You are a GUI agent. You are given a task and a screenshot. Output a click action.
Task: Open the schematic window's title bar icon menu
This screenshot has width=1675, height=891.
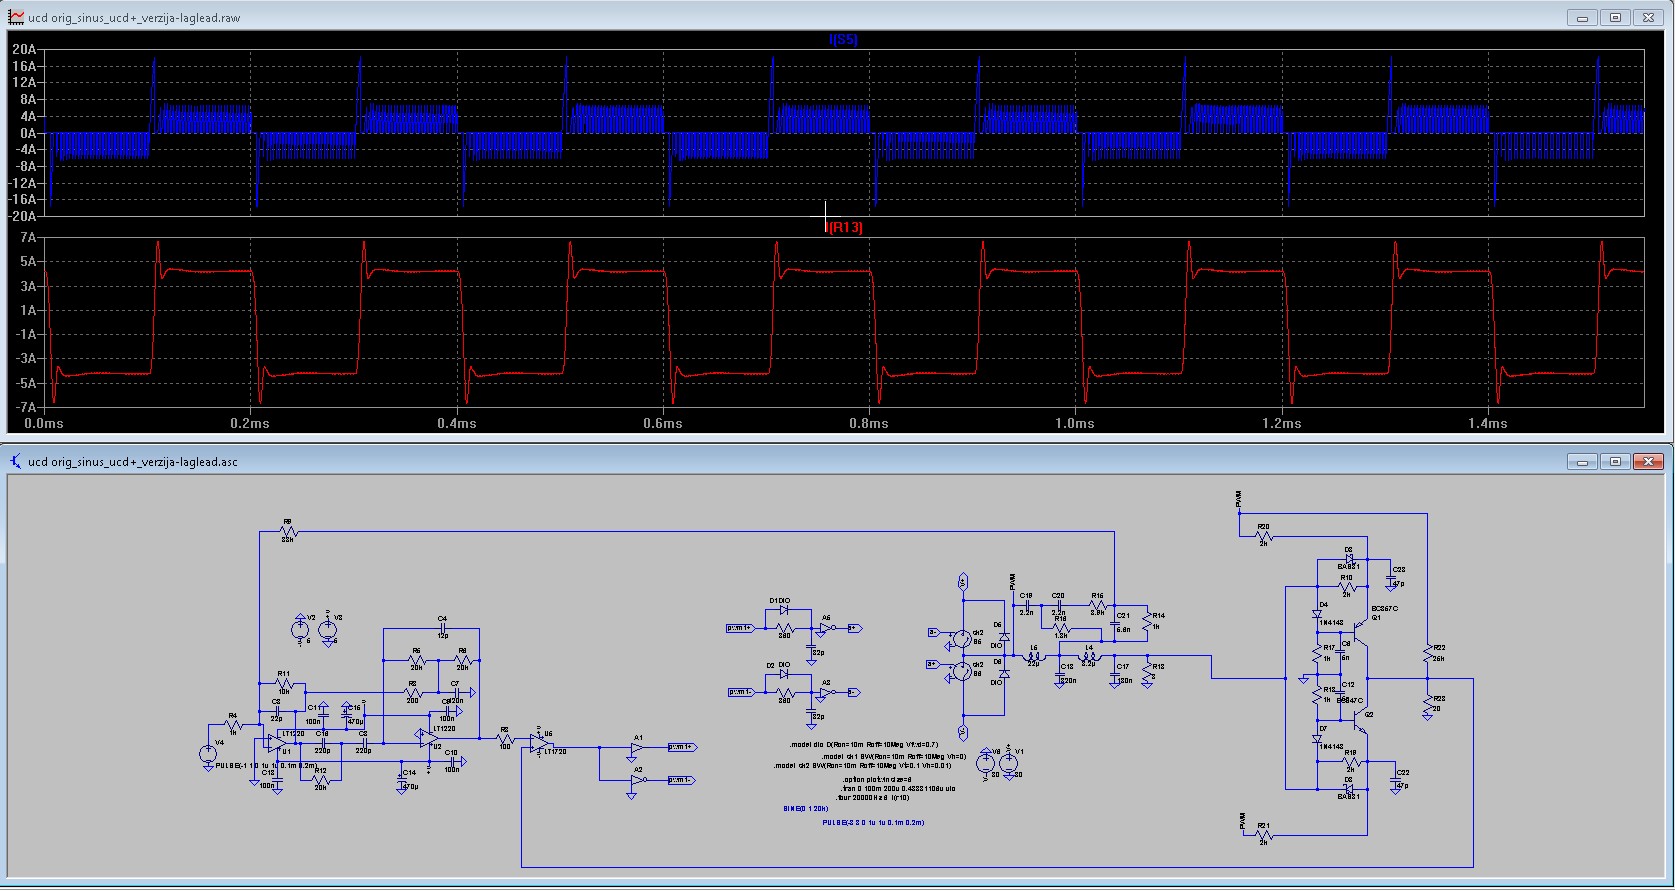click(x=16, y=461)
